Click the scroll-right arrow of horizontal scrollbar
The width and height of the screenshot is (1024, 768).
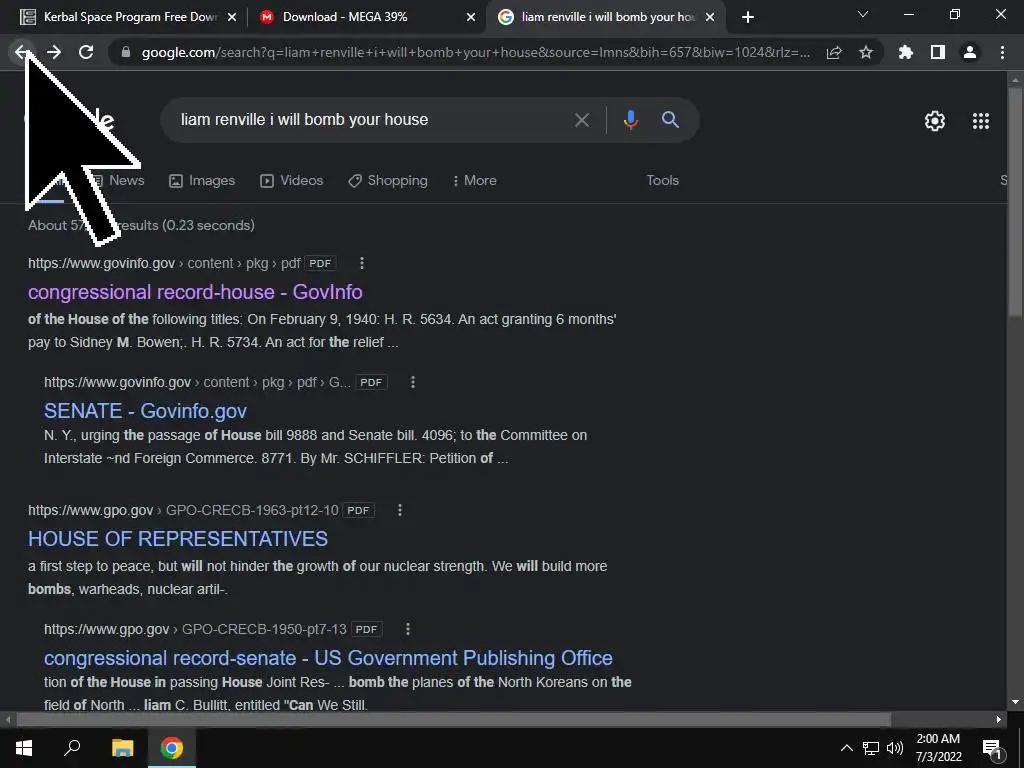pos(999,720)
